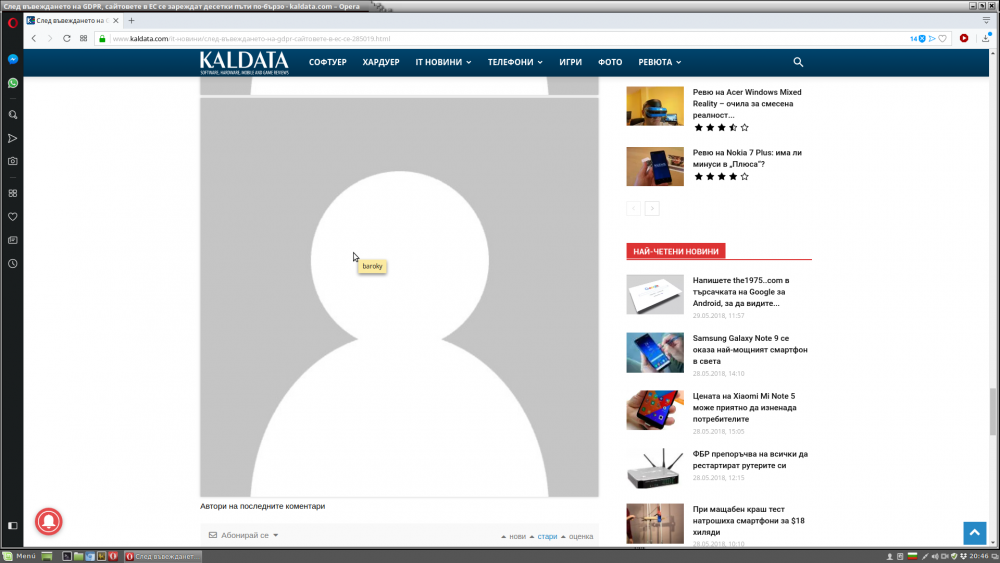Open the Speed Dial start page button
The width and height of the screenshot is (1000, 563).
click(84, 38)
